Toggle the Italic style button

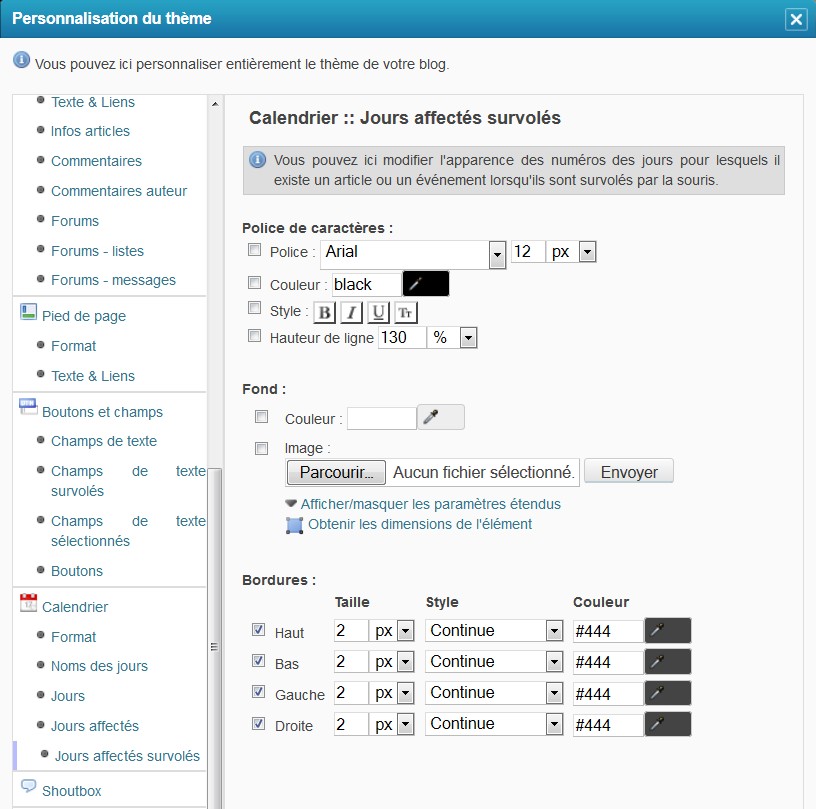(351, 313)
